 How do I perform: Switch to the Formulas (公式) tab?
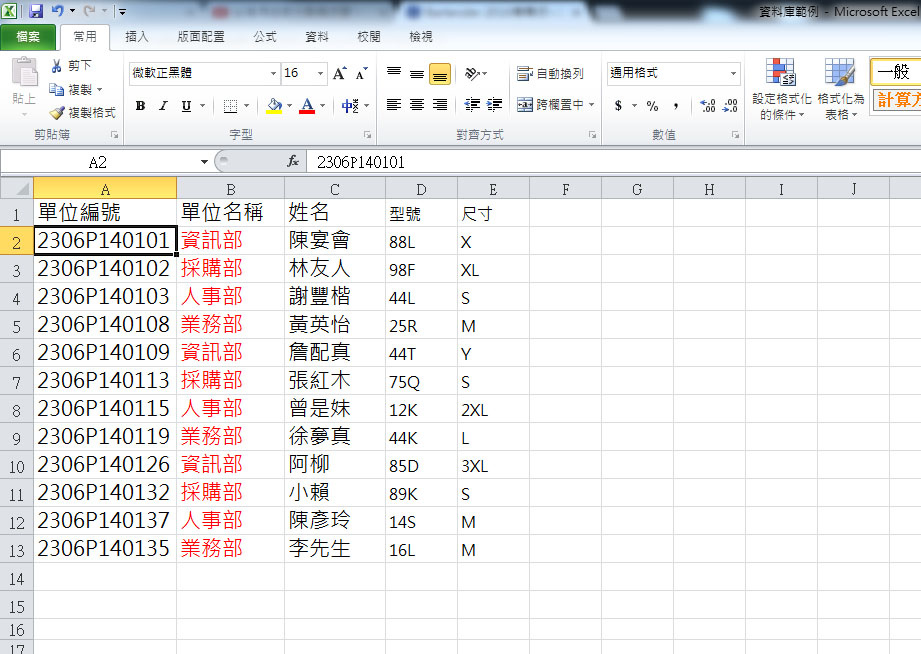[x=265, y=36]
